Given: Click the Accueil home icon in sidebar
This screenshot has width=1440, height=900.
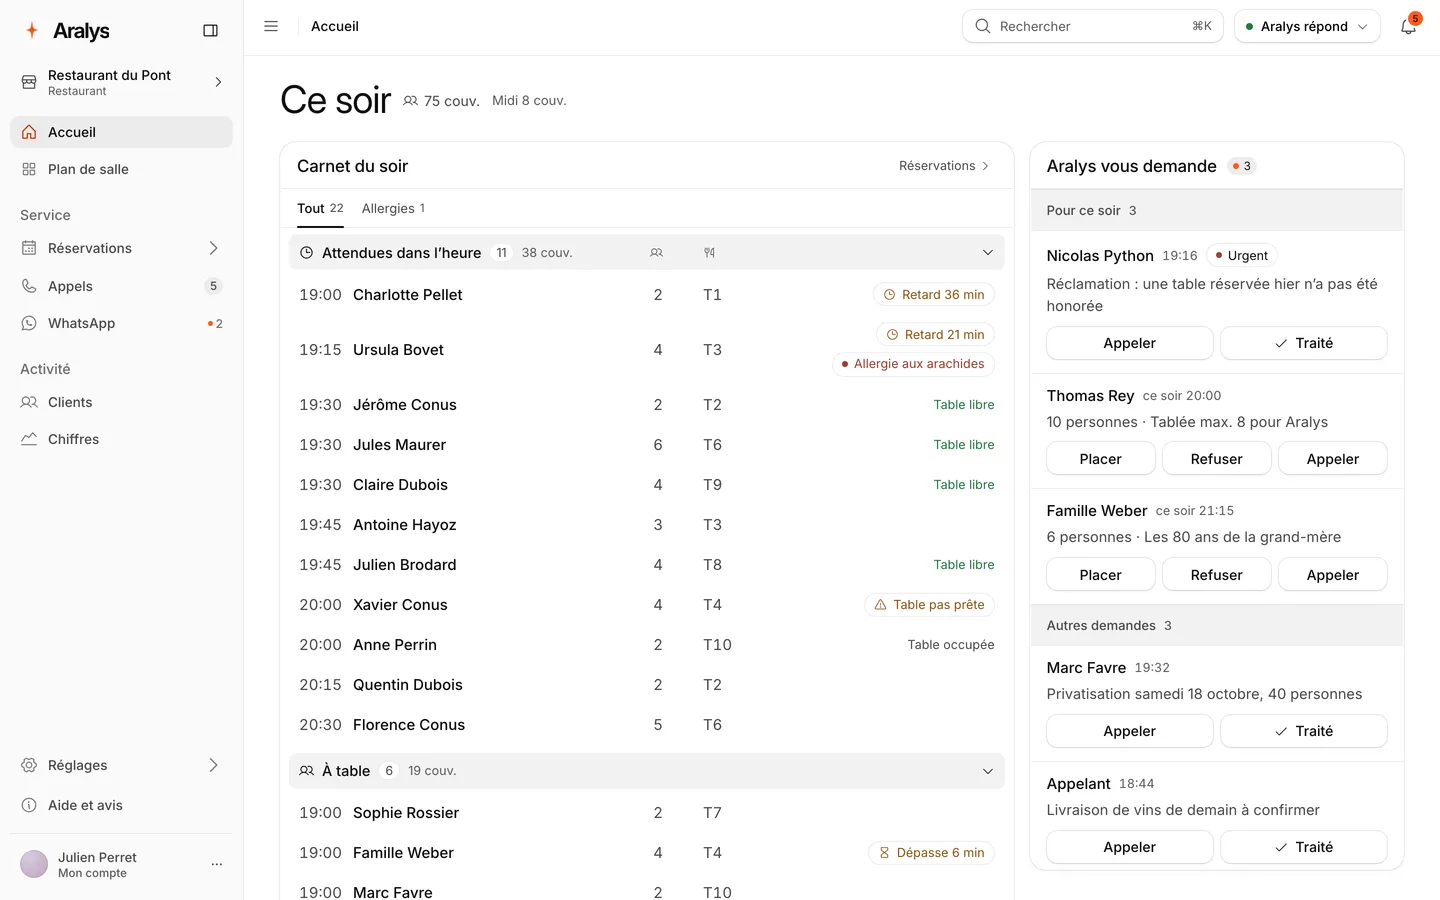Looking at the screenshot, I should pyautogui.click(x=29, y=132).
